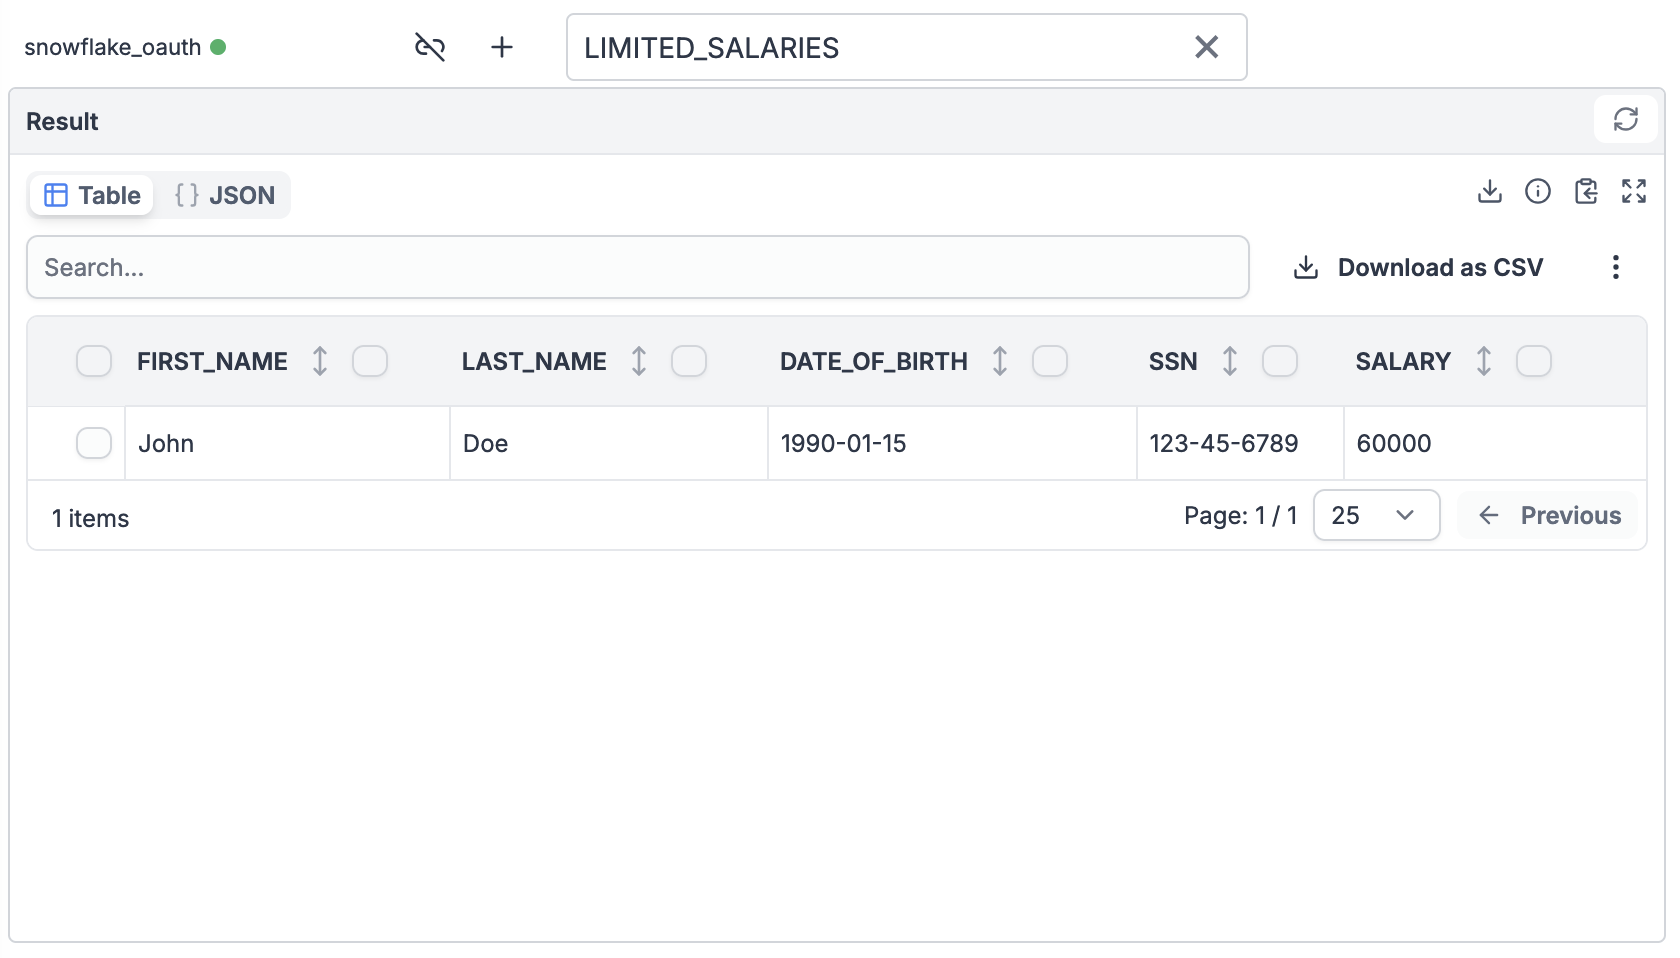Image resolution: width=1680 pixels, height=958 pixels.
Task: Click the unlink connection icon
Action: pyautogui.click(x=430, y=46)
